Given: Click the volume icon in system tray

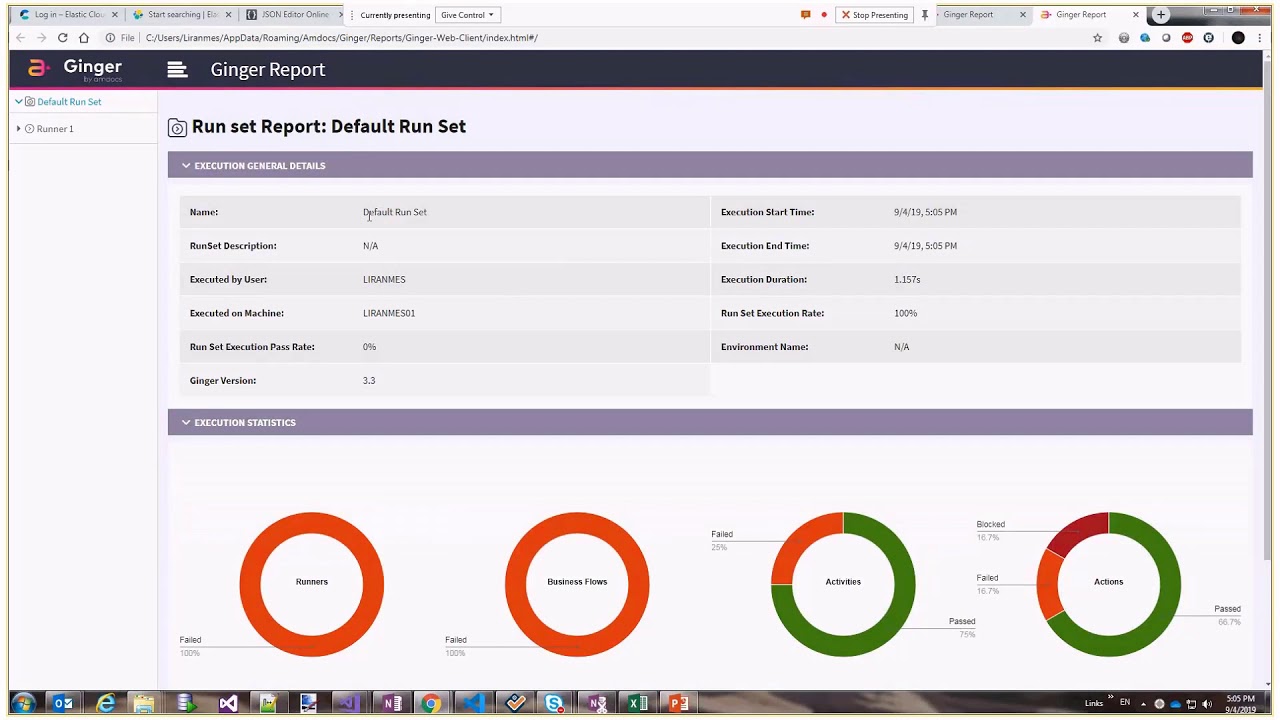Looking at the screenshot, I should coord(1206,704).
